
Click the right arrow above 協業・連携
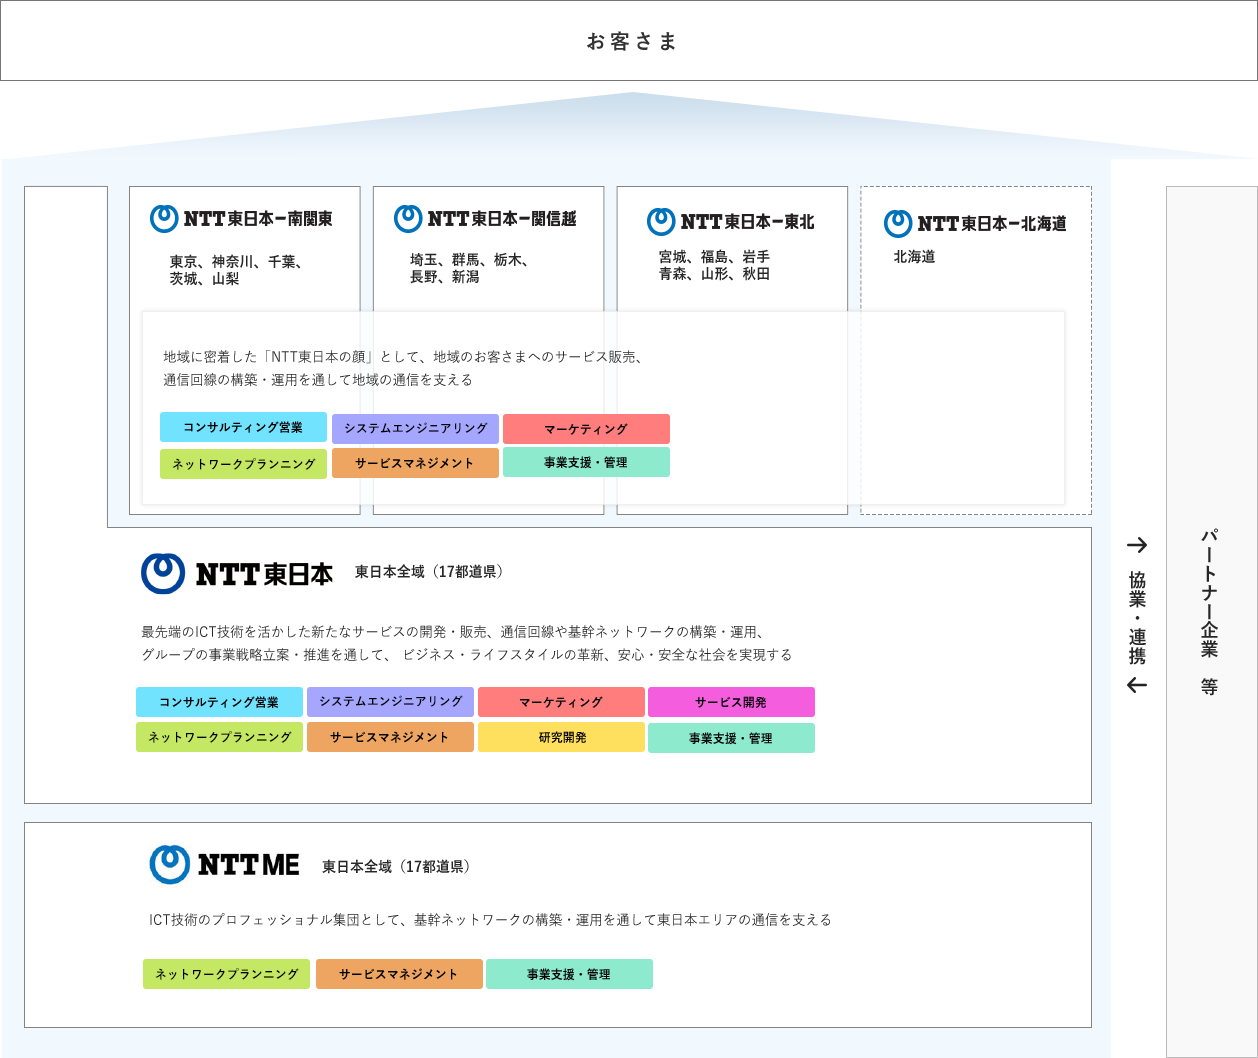tap(1137, 545)
